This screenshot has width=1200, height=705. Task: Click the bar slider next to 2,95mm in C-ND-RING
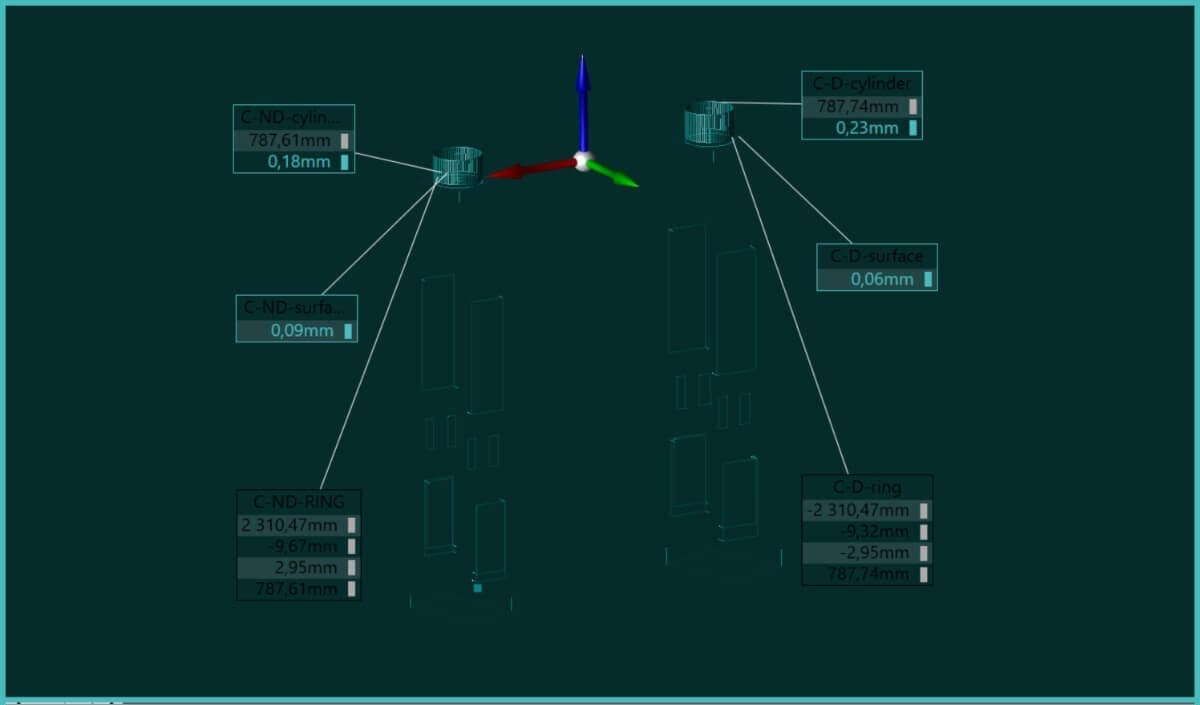click(352, 567)
